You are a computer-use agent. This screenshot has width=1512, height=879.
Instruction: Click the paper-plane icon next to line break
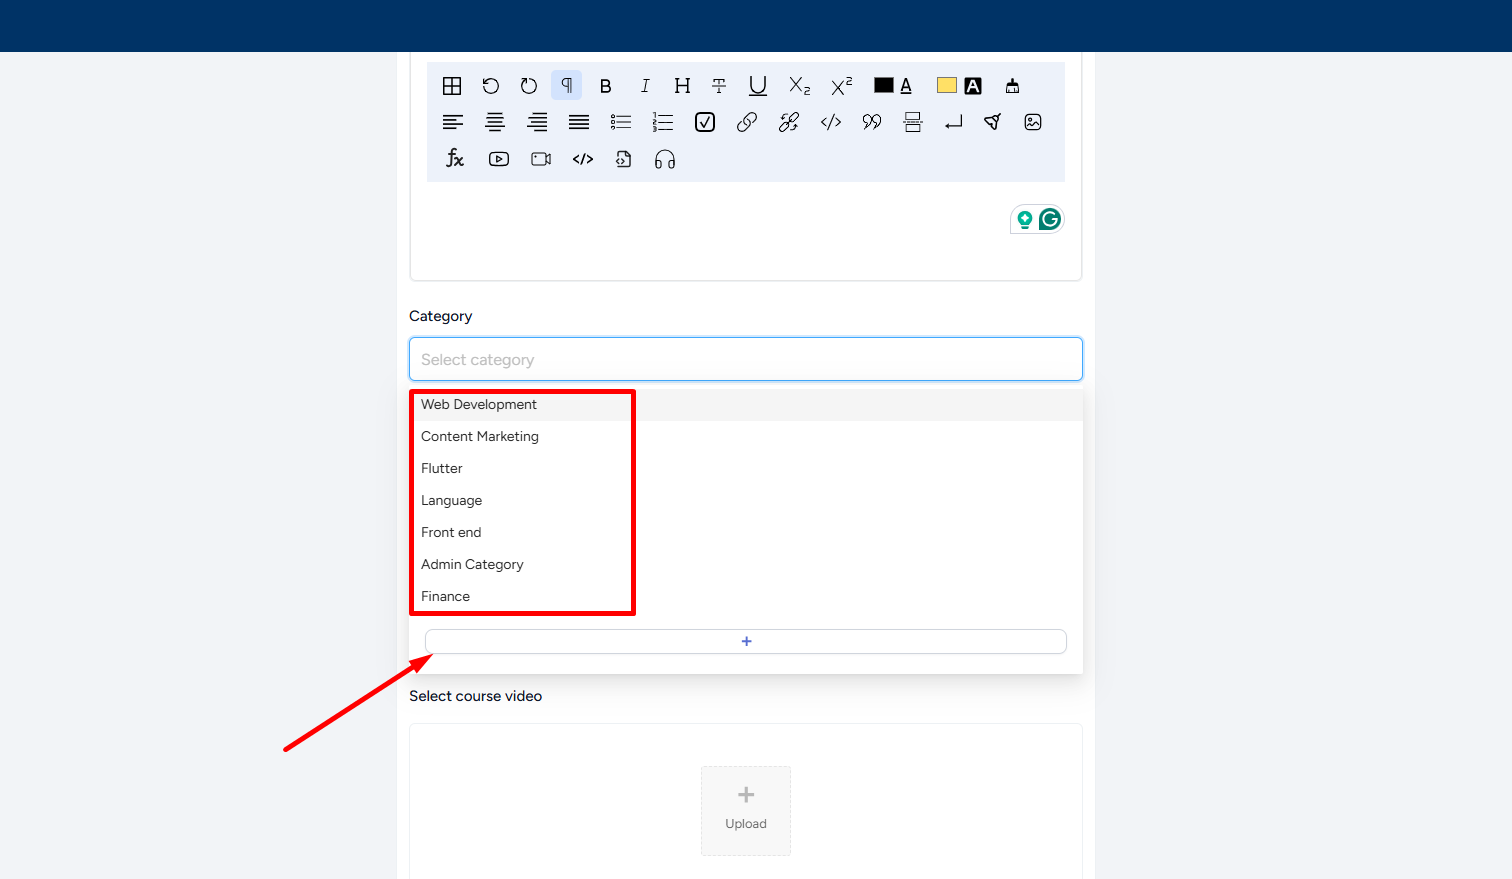click(x=992, y=122)
